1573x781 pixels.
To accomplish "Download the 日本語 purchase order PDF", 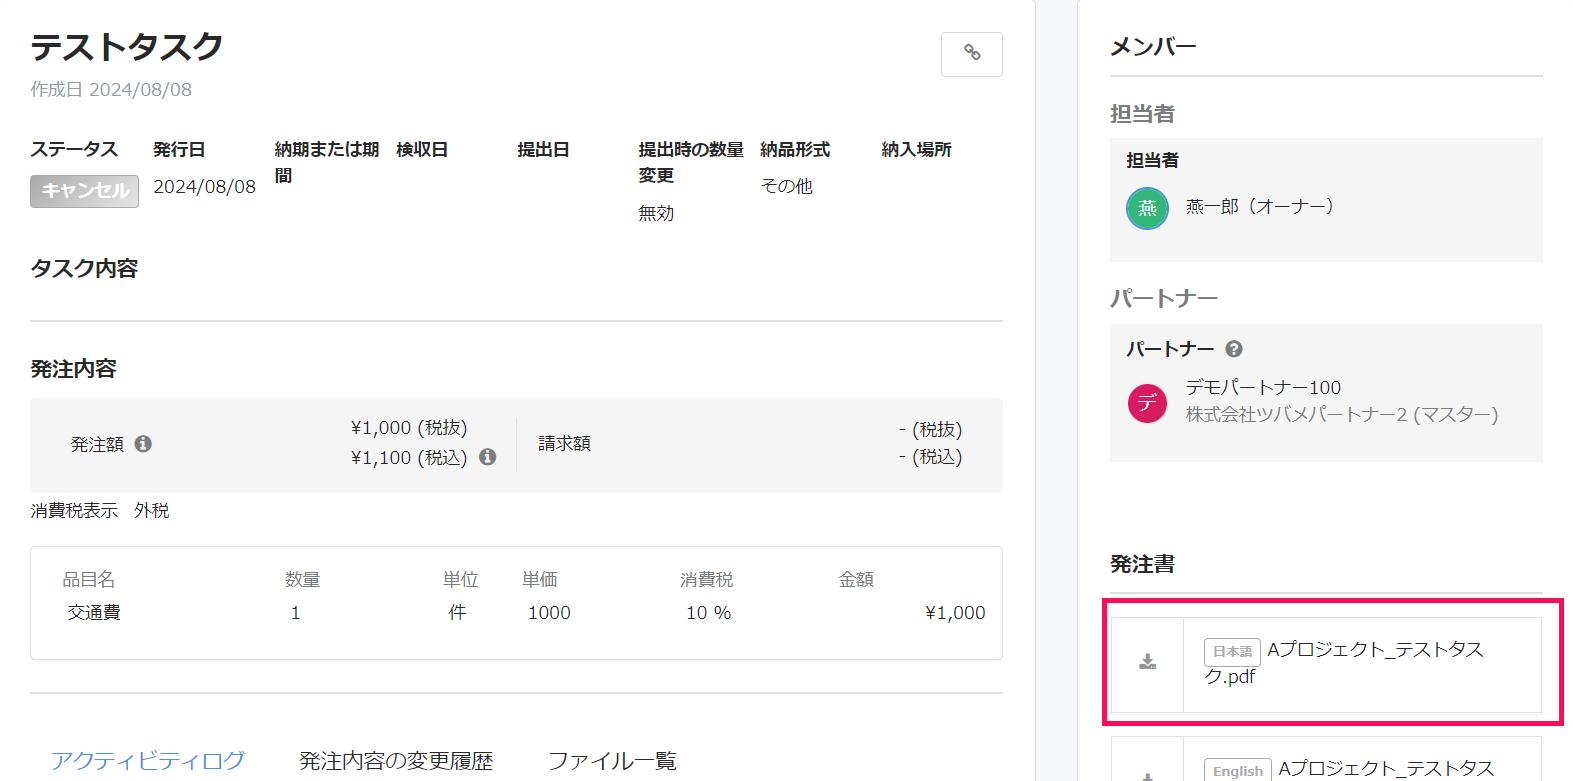I will point(1148,662).
